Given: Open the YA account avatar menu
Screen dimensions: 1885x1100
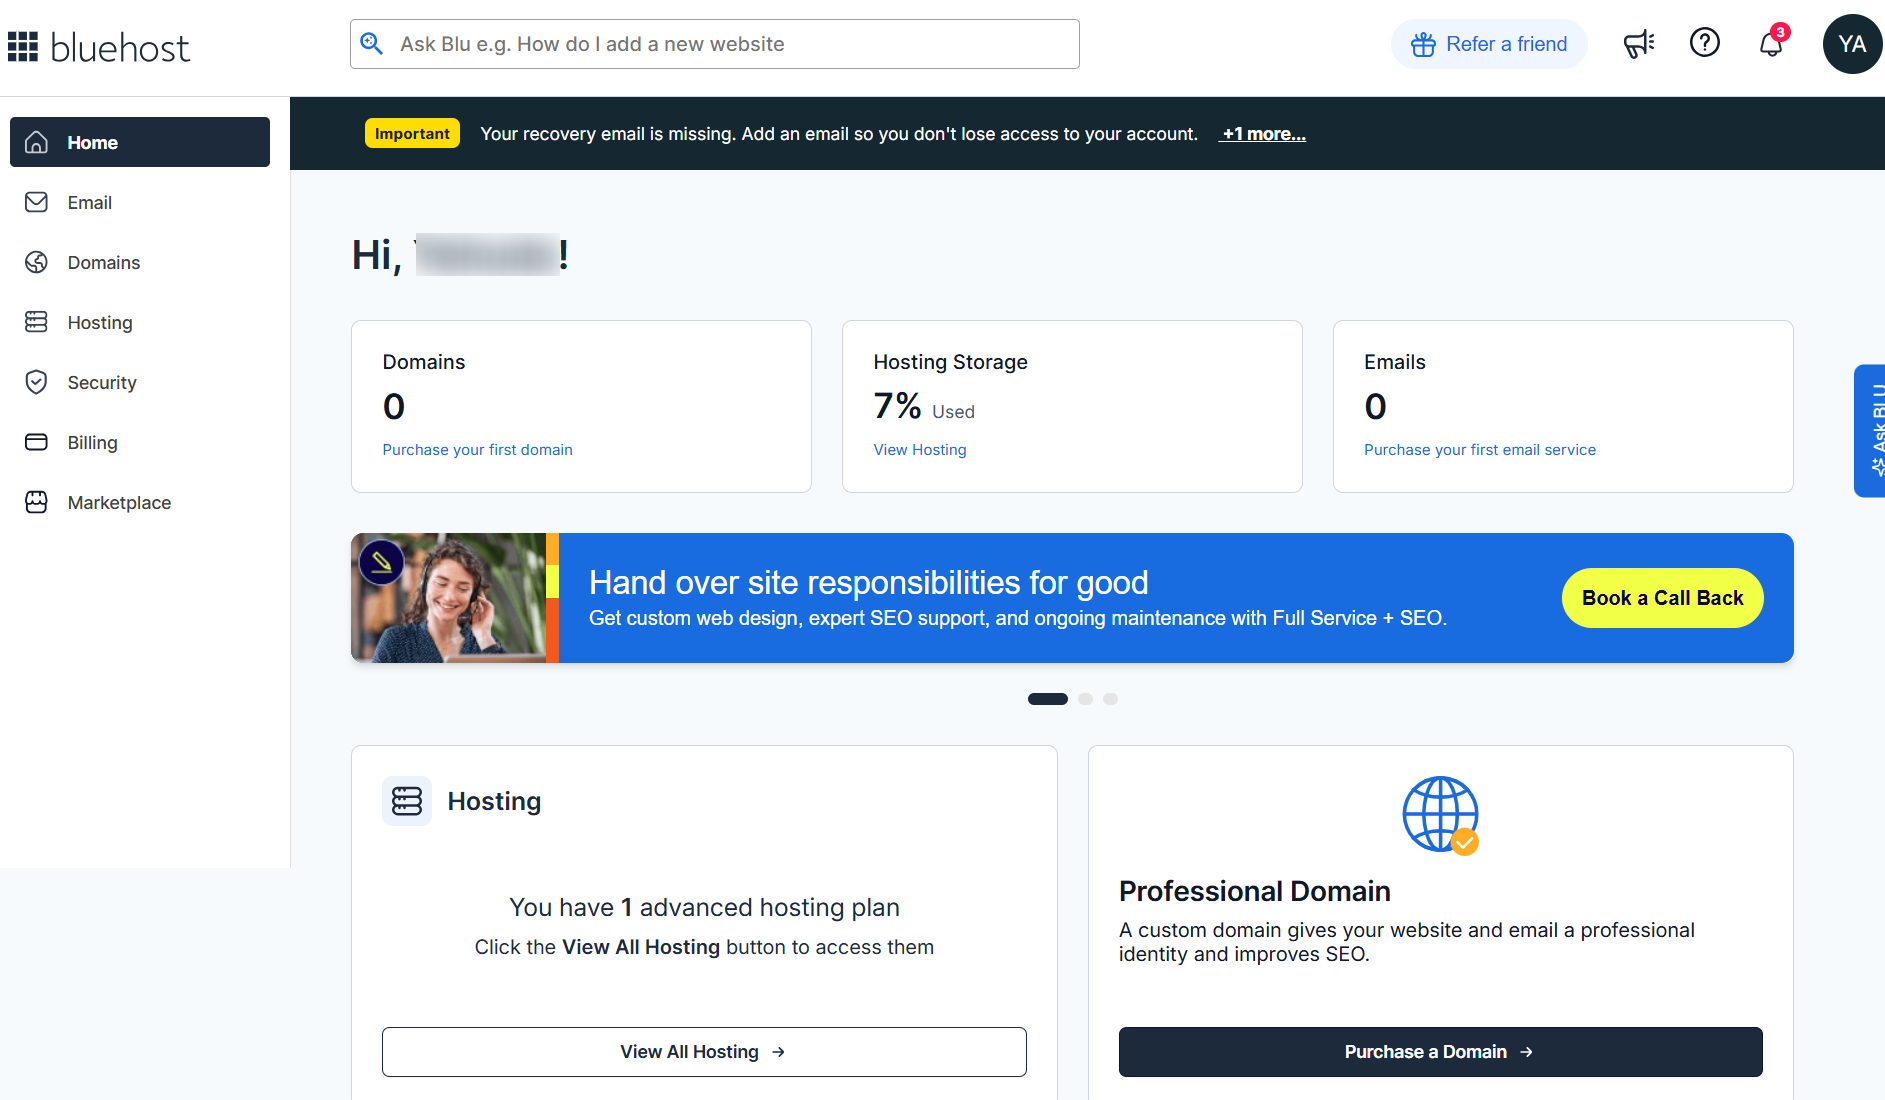Looking at the screenshot, I should 1852,44.
